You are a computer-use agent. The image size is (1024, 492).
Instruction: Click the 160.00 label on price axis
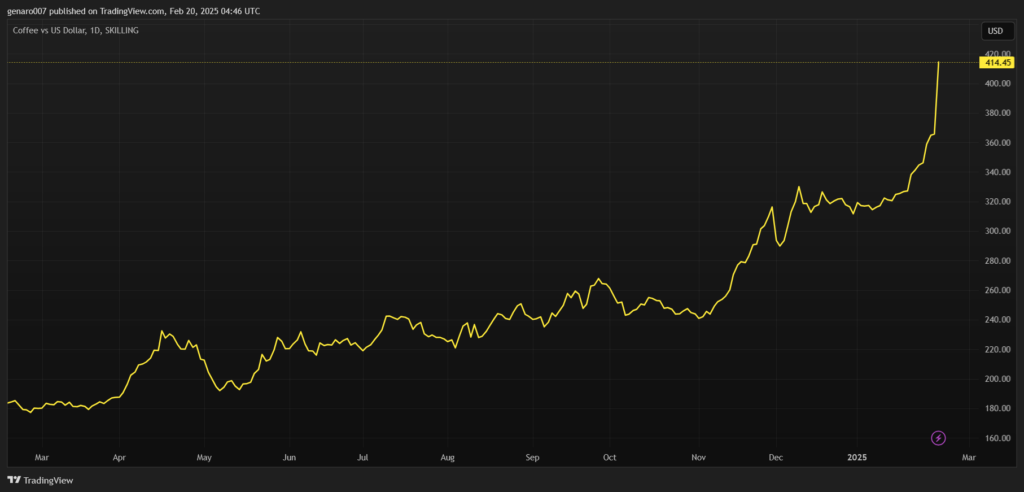coord(994,438)
